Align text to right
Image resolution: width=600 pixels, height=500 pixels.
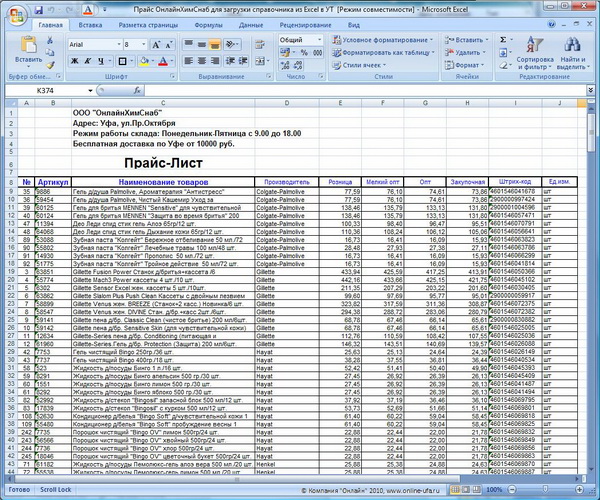(x=215, y=61)
